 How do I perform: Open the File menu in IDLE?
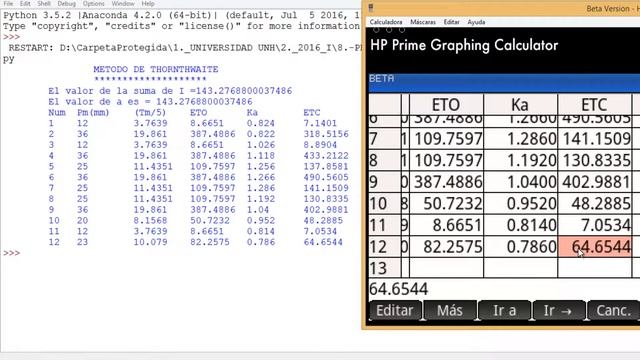point(8,3)
